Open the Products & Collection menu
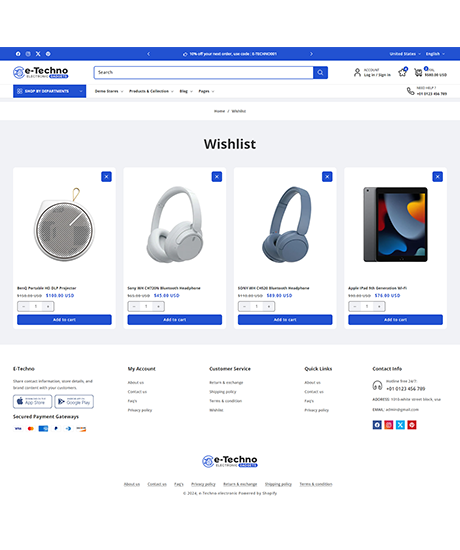Image resolution: width=460 pixels, height=550 pixels. pyautogui.click(x=151, y=91)
